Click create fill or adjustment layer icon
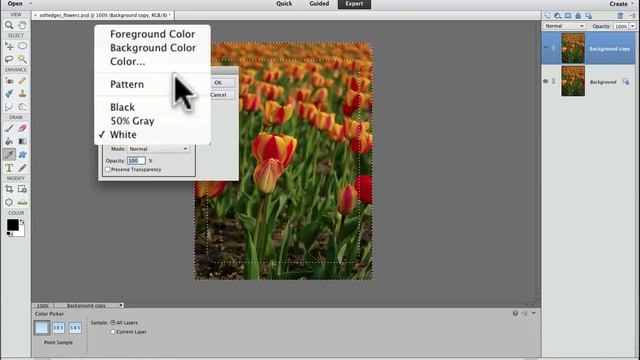 coord(558,16)
